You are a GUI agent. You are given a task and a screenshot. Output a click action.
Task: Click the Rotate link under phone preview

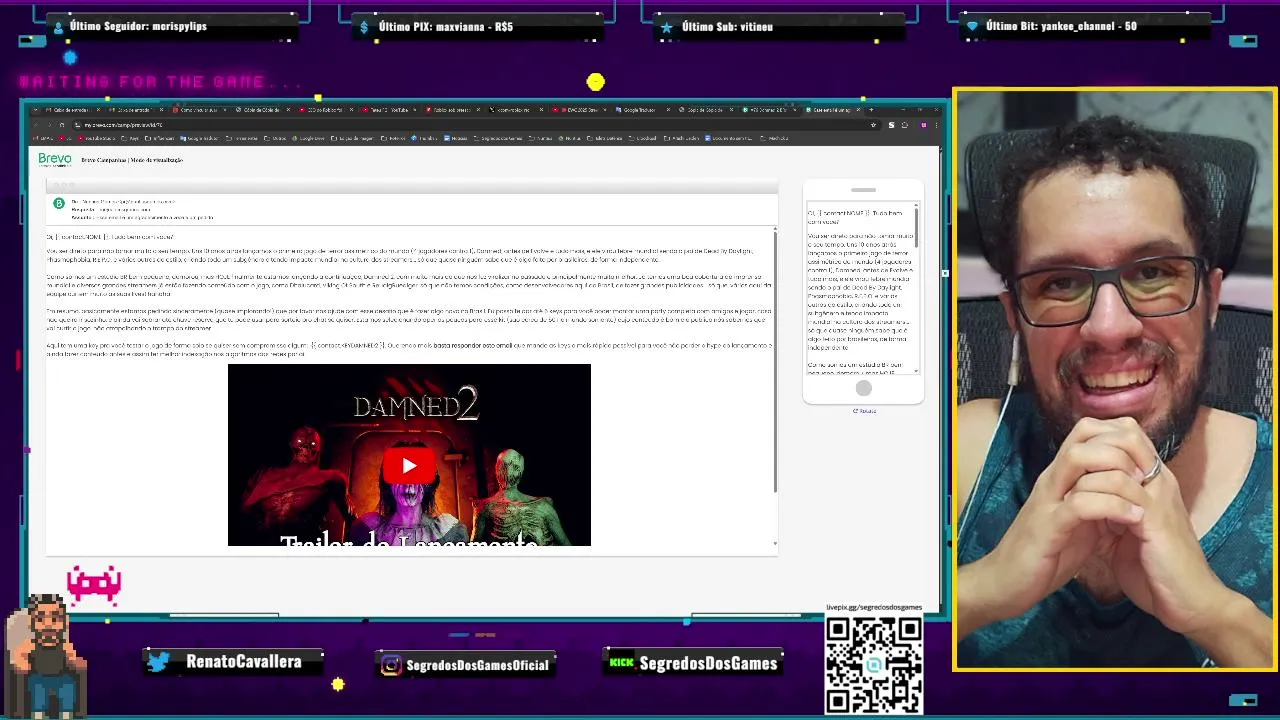pyautogui.click(x=865, y=411)
